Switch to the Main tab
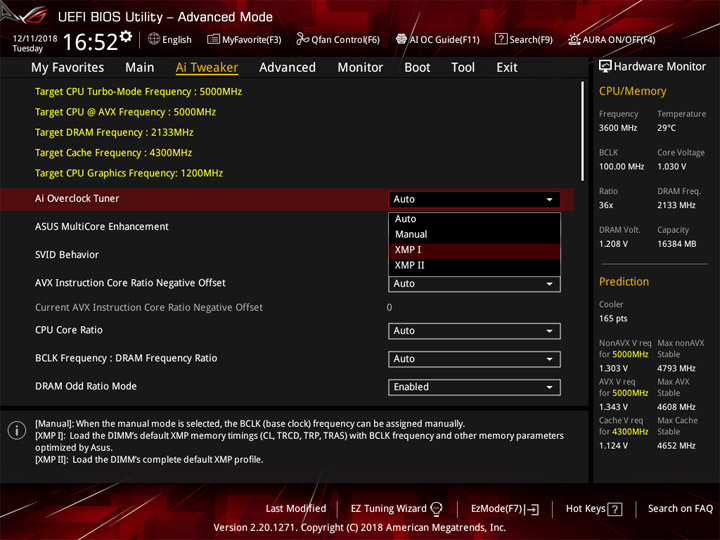 click(x=140, y=68)
